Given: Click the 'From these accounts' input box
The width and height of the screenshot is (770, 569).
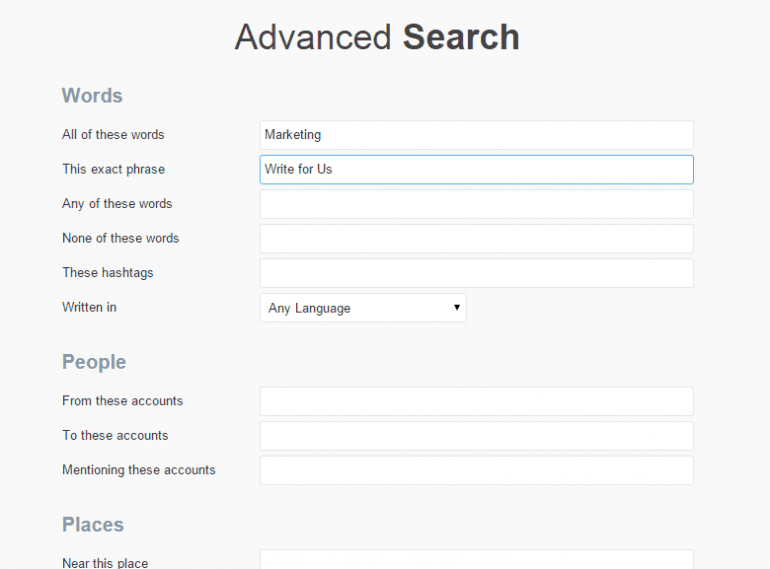Looking at the screenshot, I should (x=476, y=401).
